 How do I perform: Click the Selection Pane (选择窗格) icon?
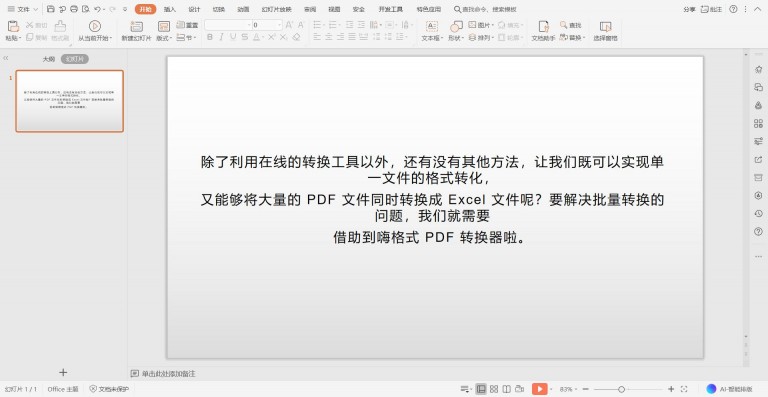[x=605, y=27]
